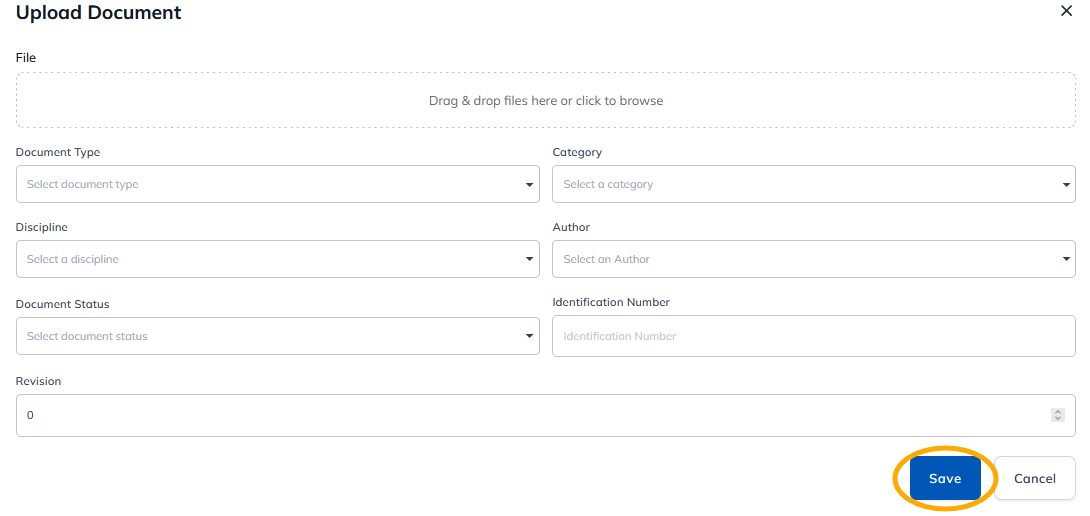1090x516 pixels.
Task: Open the Discipline selection dropdown
Action: (277, 259)
